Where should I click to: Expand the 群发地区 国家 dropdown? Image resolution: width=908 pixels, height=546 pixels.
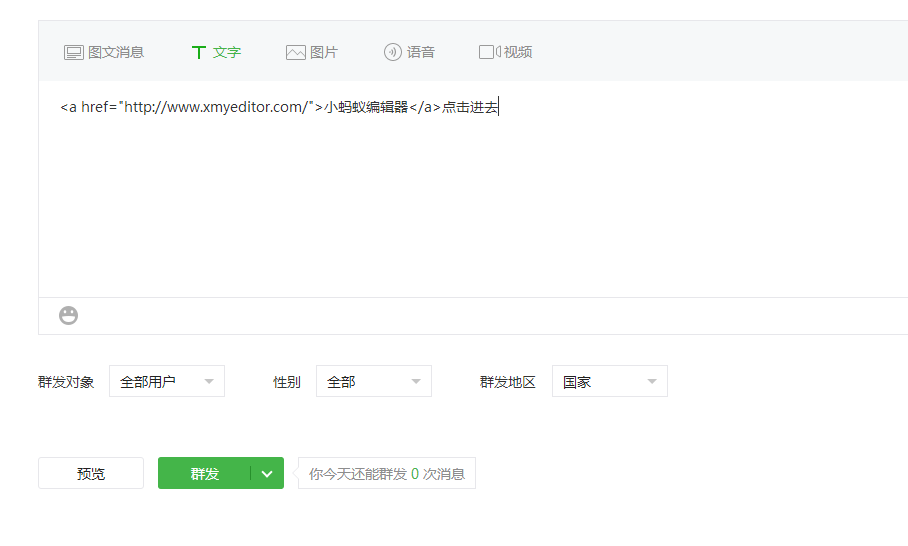click(x=610, y=381)
